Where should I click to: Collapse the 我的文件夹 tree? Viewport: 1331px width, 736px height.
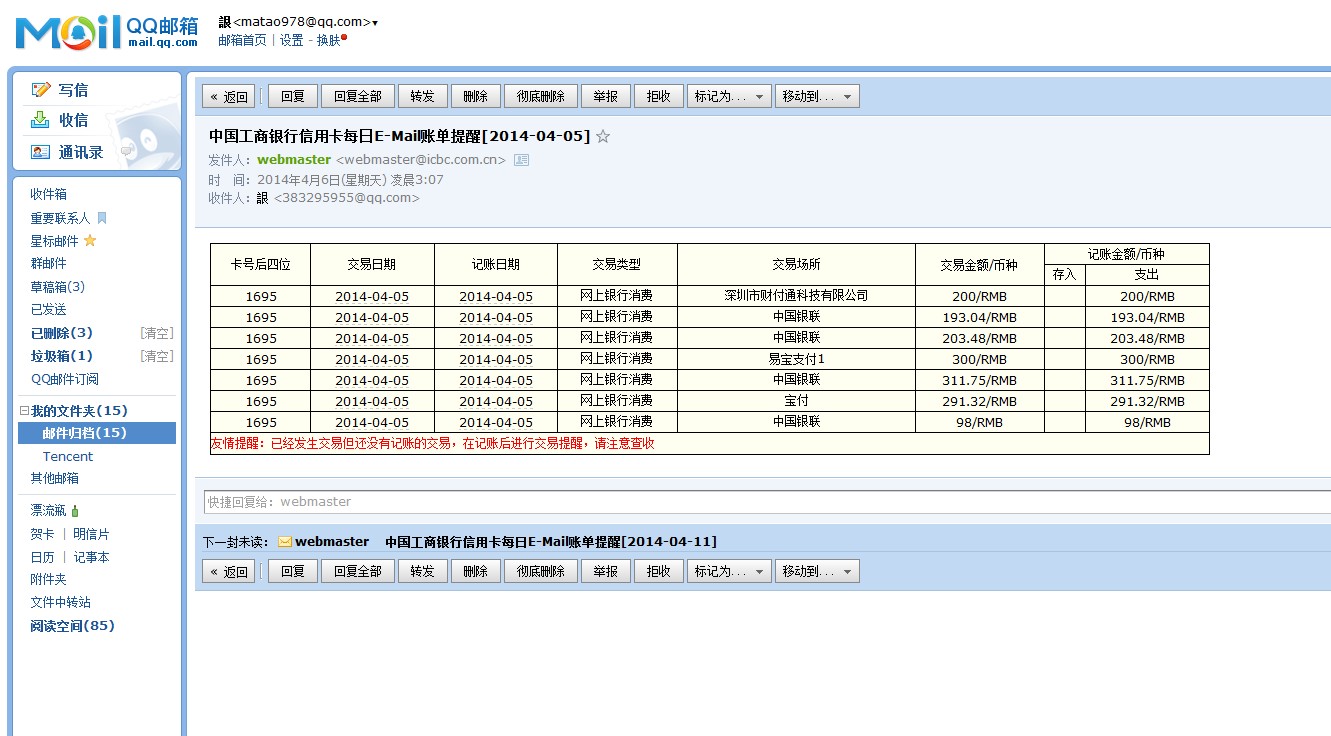(x=24, y=411)
